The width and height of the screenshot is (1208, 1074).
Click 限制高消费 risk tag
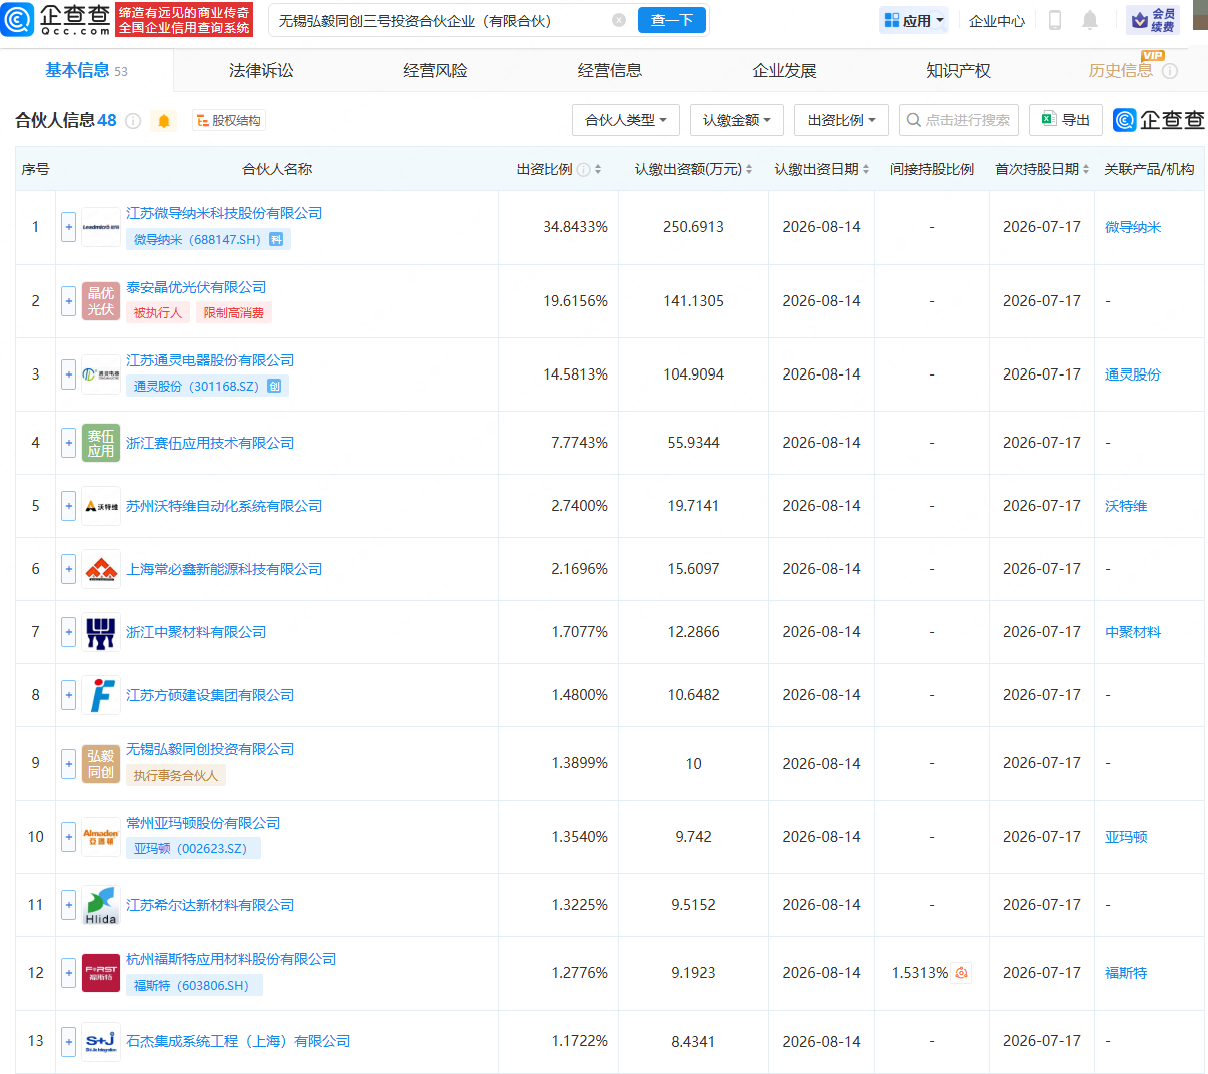[234, 313]
